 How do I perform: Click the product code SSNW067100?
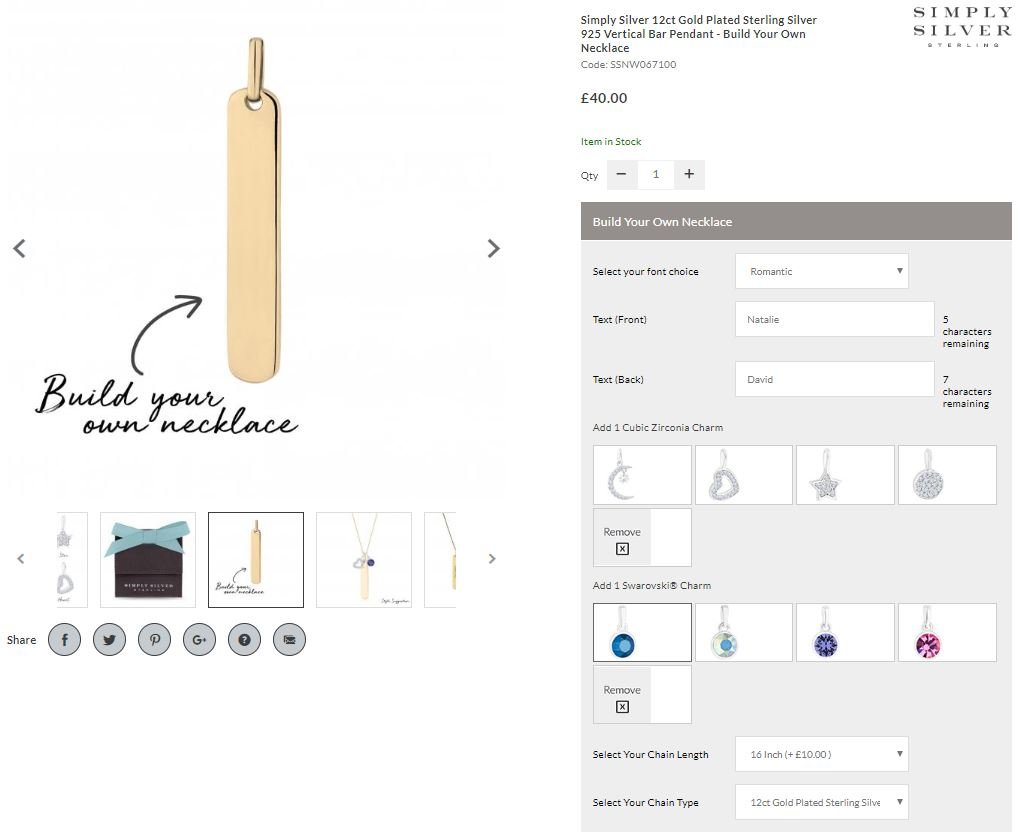[628, 64]
